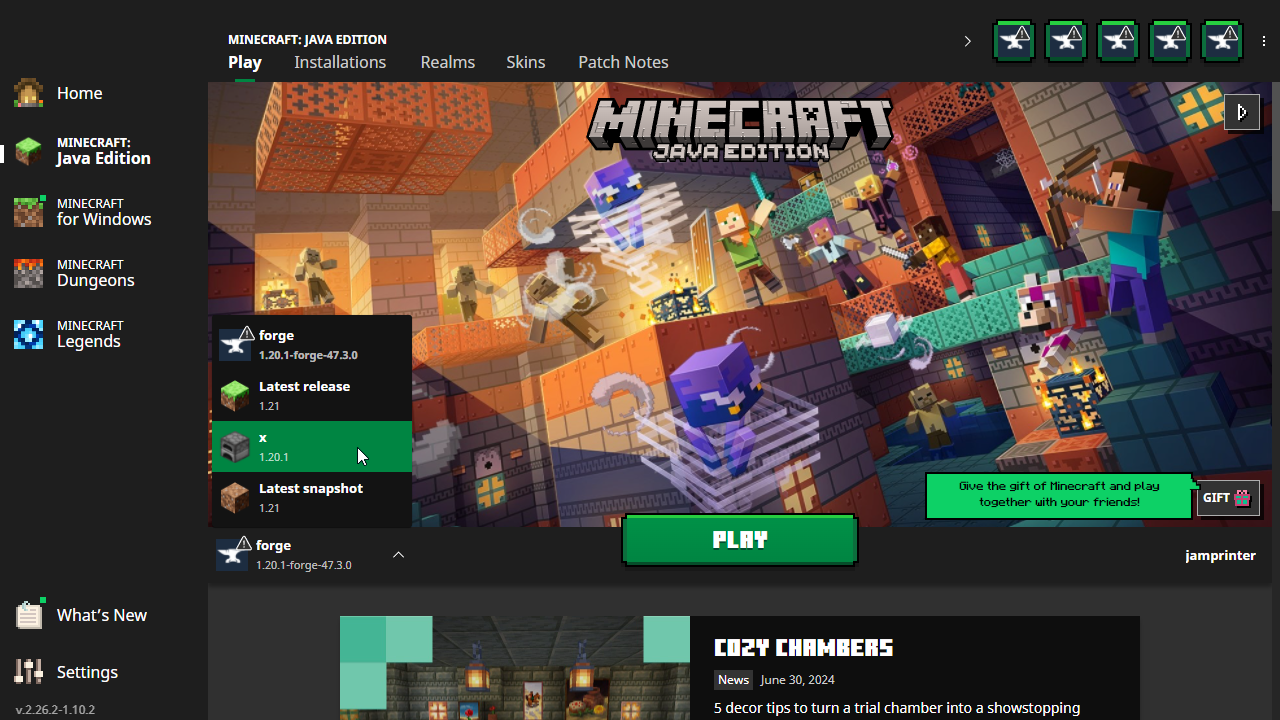Click the three-dot more options menu
The image size is (1280, 720).
(1264, 41)
